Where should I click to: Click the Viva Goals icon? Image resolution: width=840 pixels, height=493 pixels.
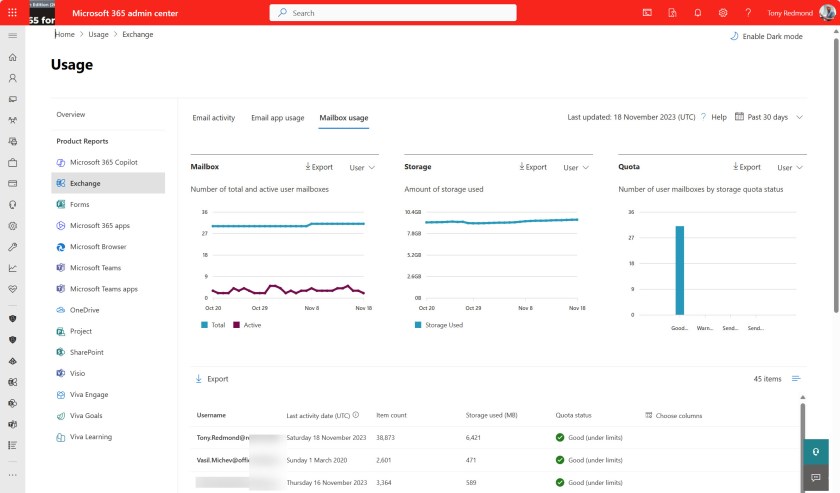pyautogui.click(x=61, y=415)
